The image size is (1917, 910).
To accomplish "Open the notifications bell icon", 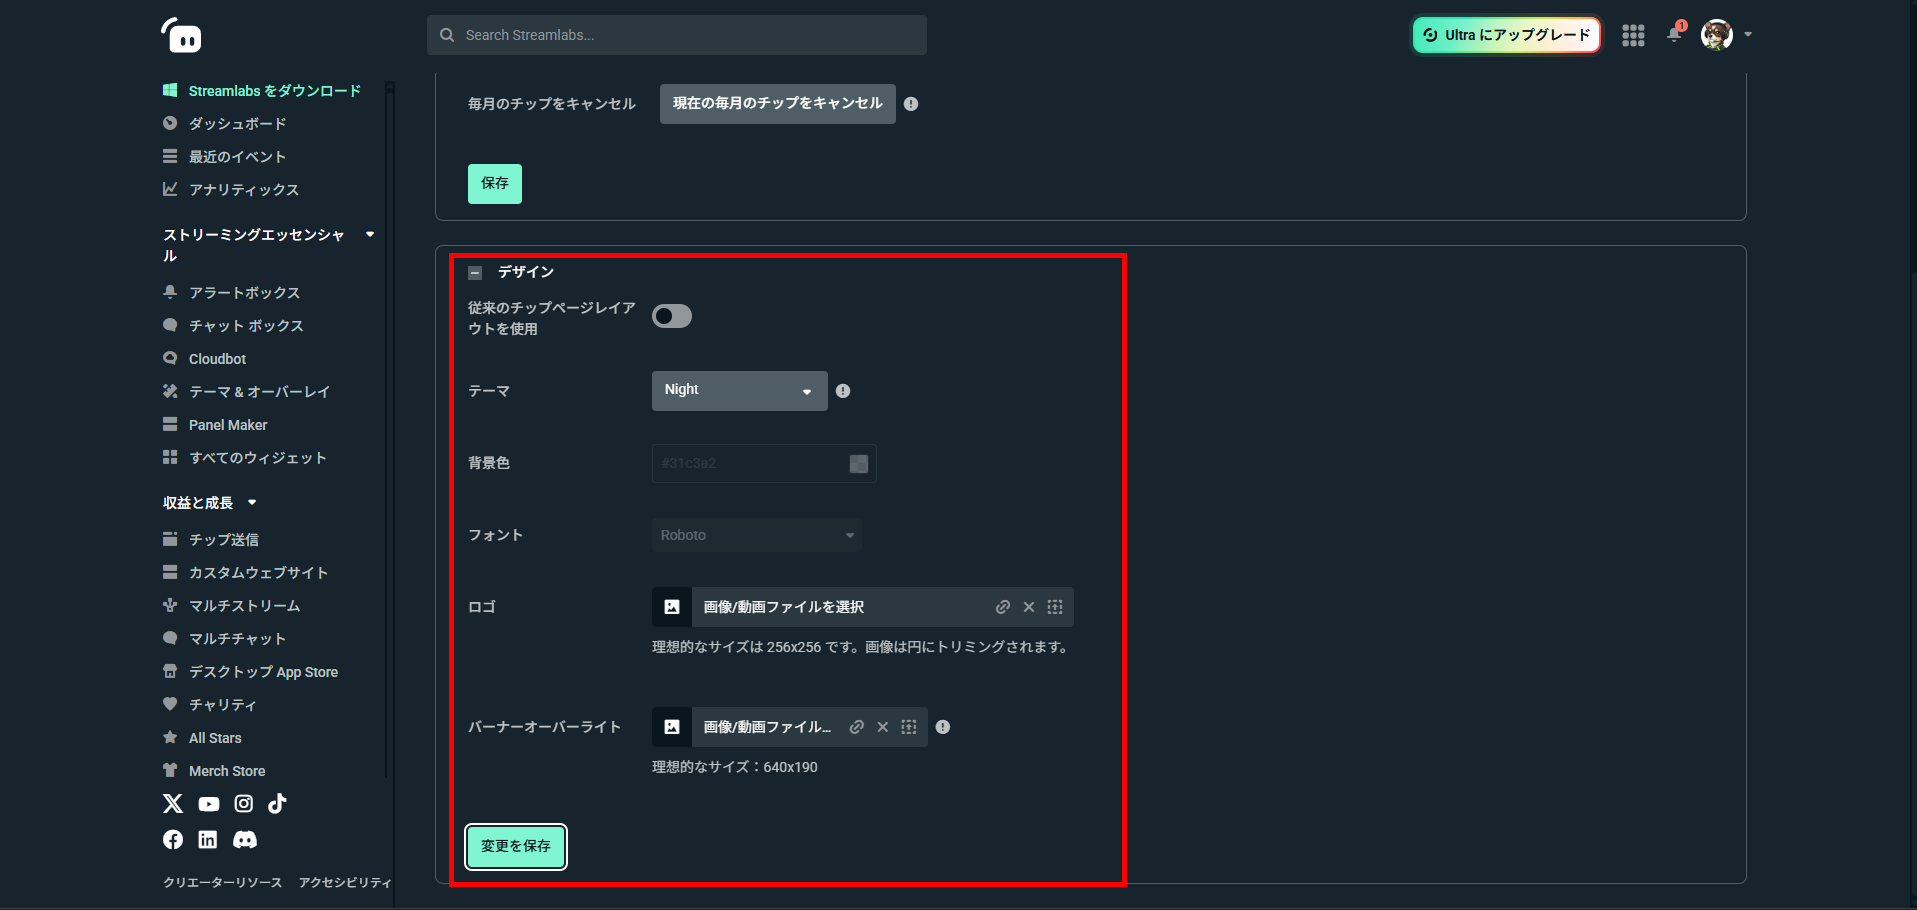I will pyautogui.click(x=1675, y=34).
